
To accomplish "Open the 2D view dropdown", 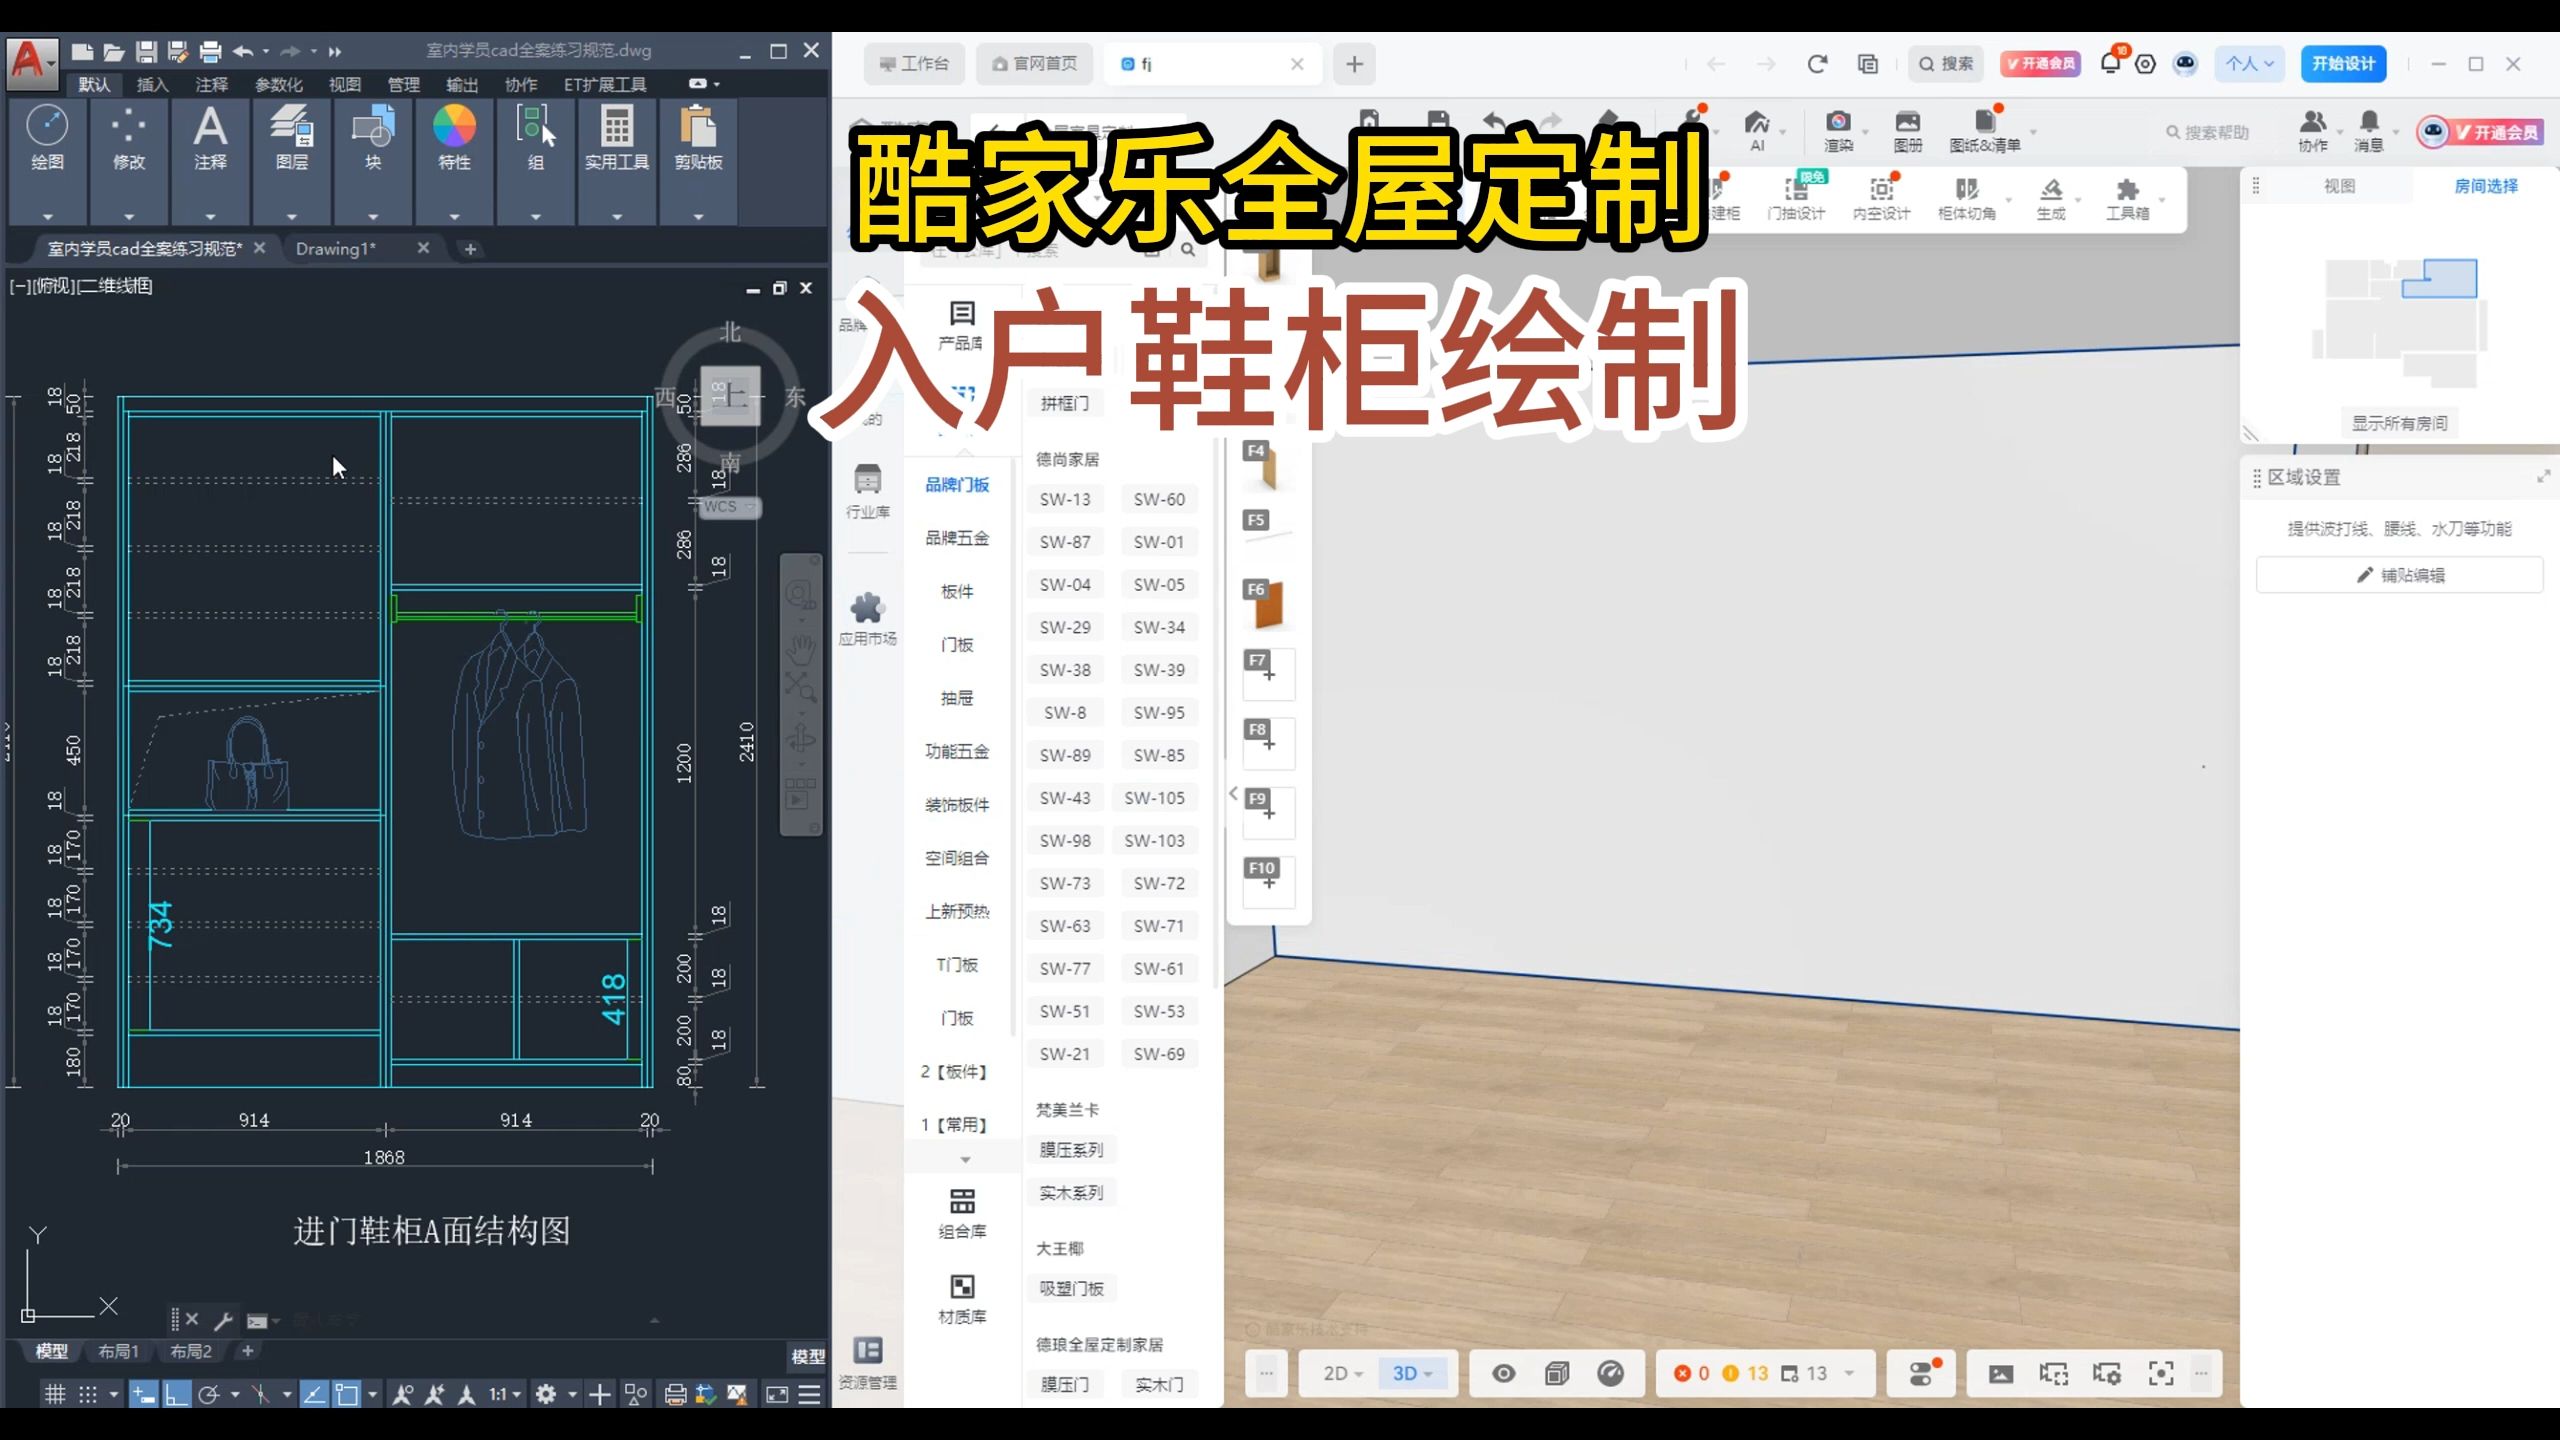I will (x=1339, y=1373).
